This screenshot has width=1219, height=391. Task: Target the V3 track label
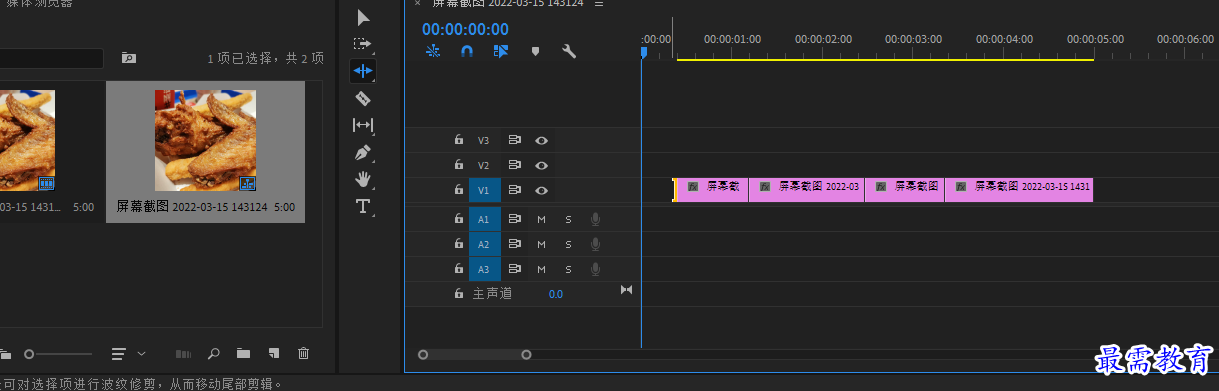[484, 141]
